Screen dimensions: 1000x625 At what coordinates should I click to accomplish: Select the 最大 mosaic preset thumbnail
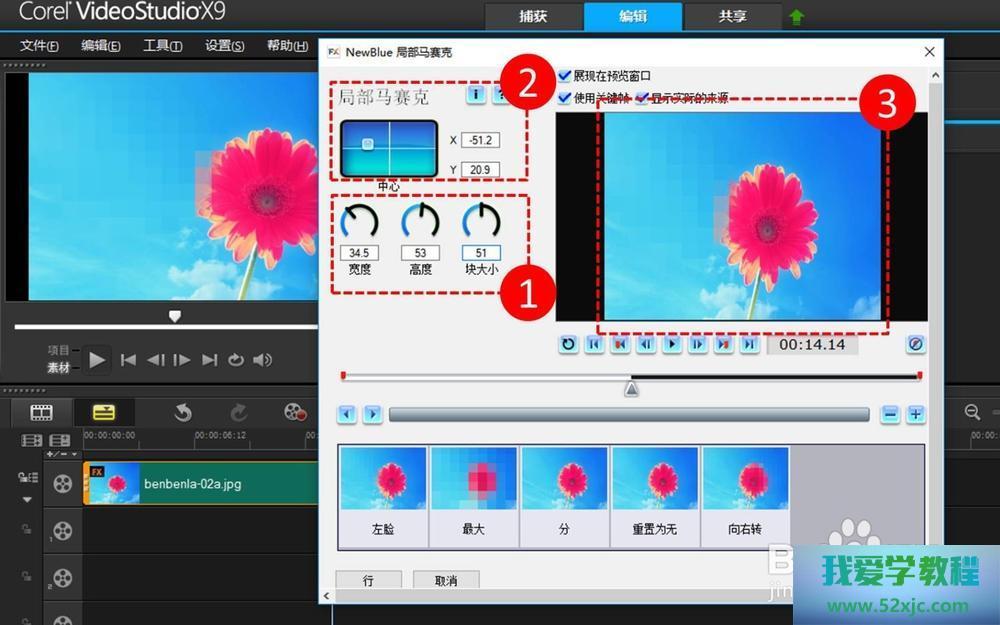pyautogui.click(x=474, y=490)
